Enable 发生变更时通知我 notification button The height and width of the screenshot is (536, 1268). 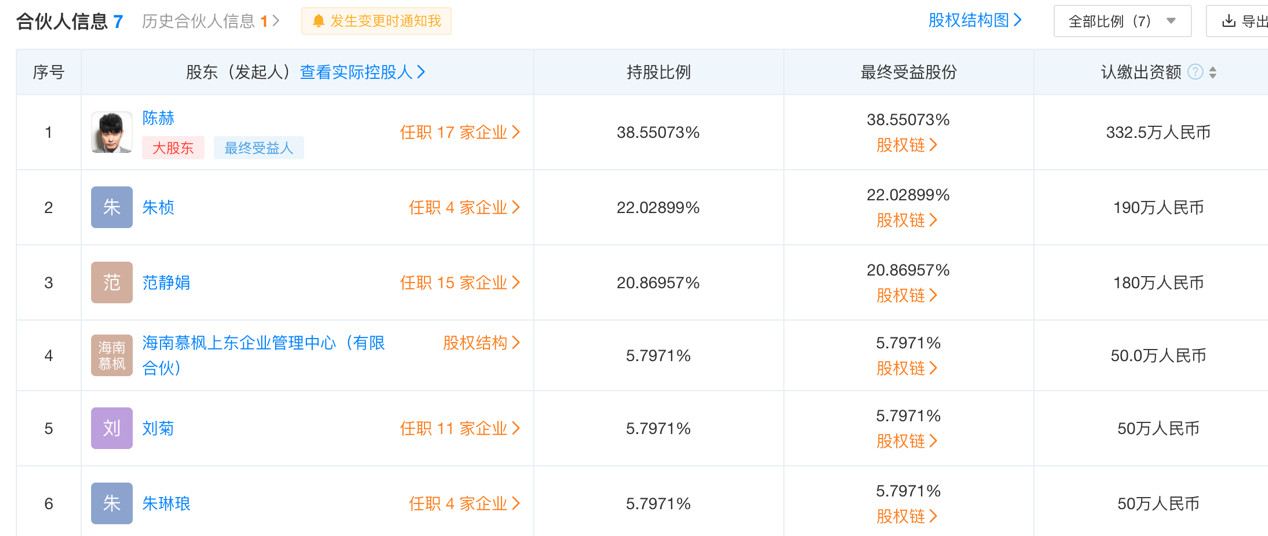click(x=376, y=21)
